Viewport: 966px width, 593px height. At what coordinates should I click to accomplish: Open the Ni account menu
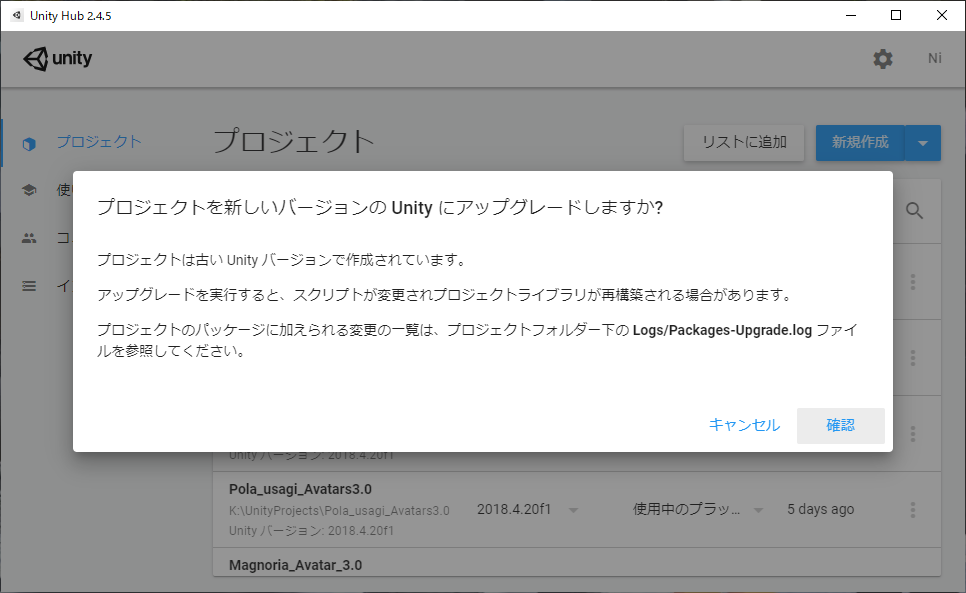point(934,59)
